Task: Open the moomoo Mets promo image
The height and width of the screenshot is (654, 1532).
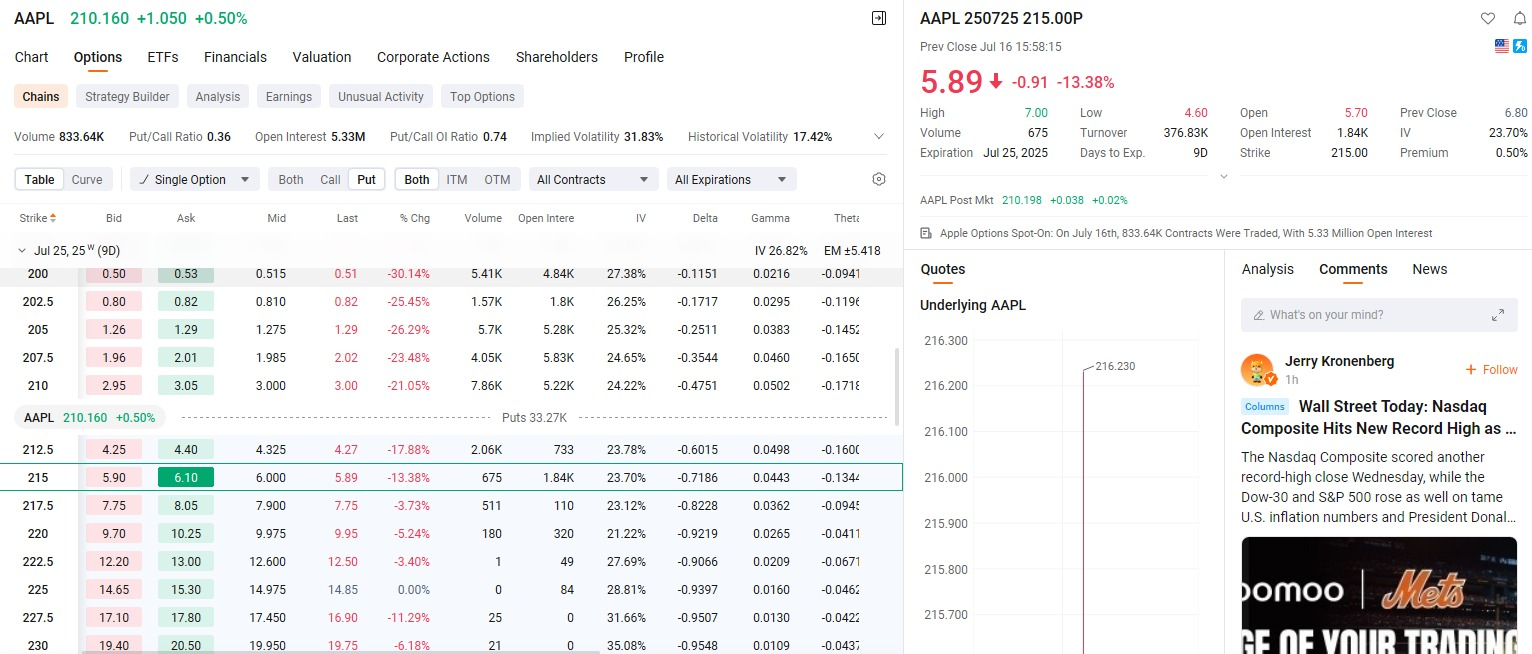Action: point(1379,595)
